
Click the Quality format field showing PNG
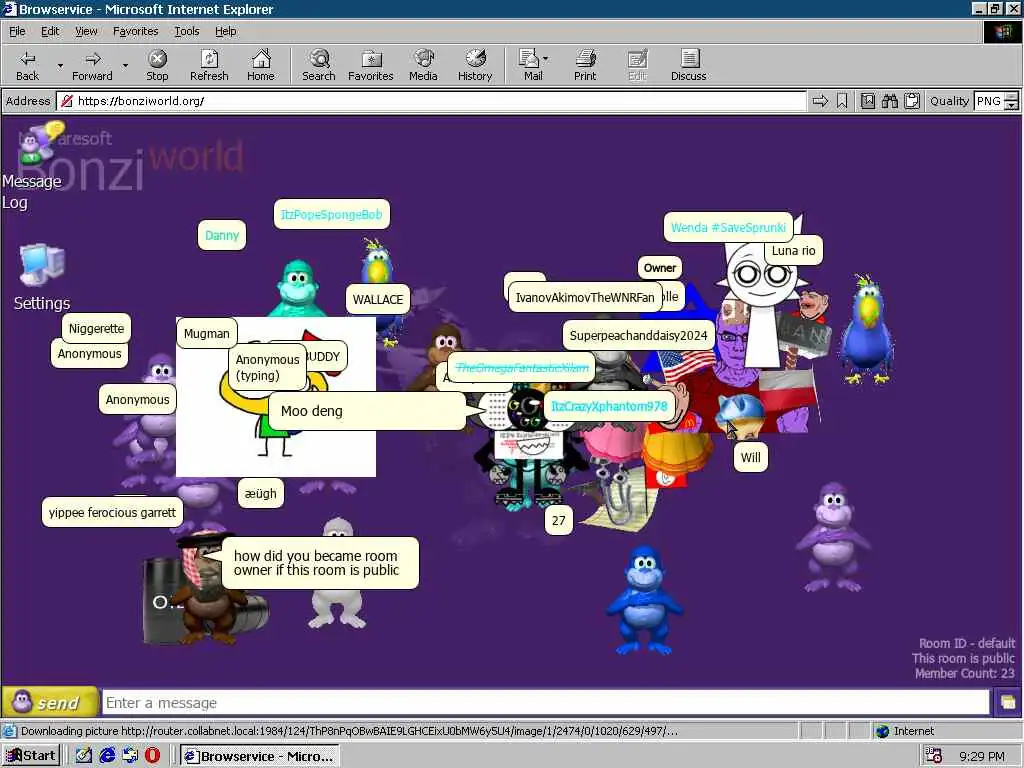point(989,101)
